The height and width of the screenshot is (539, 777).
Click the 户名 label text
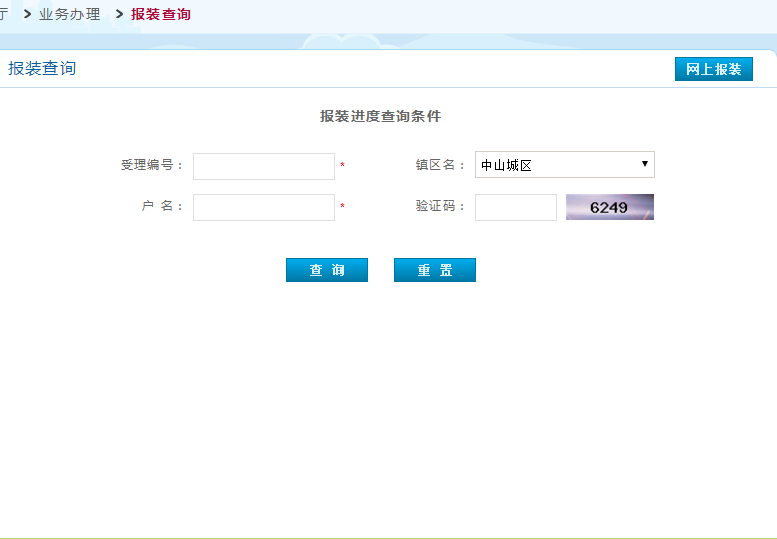[x=162, y=206]
